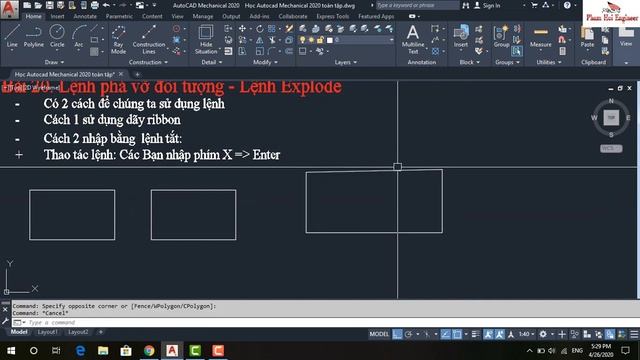Image resolution: width=640 pixels, height=360 pixels.
Task: Select the Arc draw tool
Action: [x=79, y=36]
